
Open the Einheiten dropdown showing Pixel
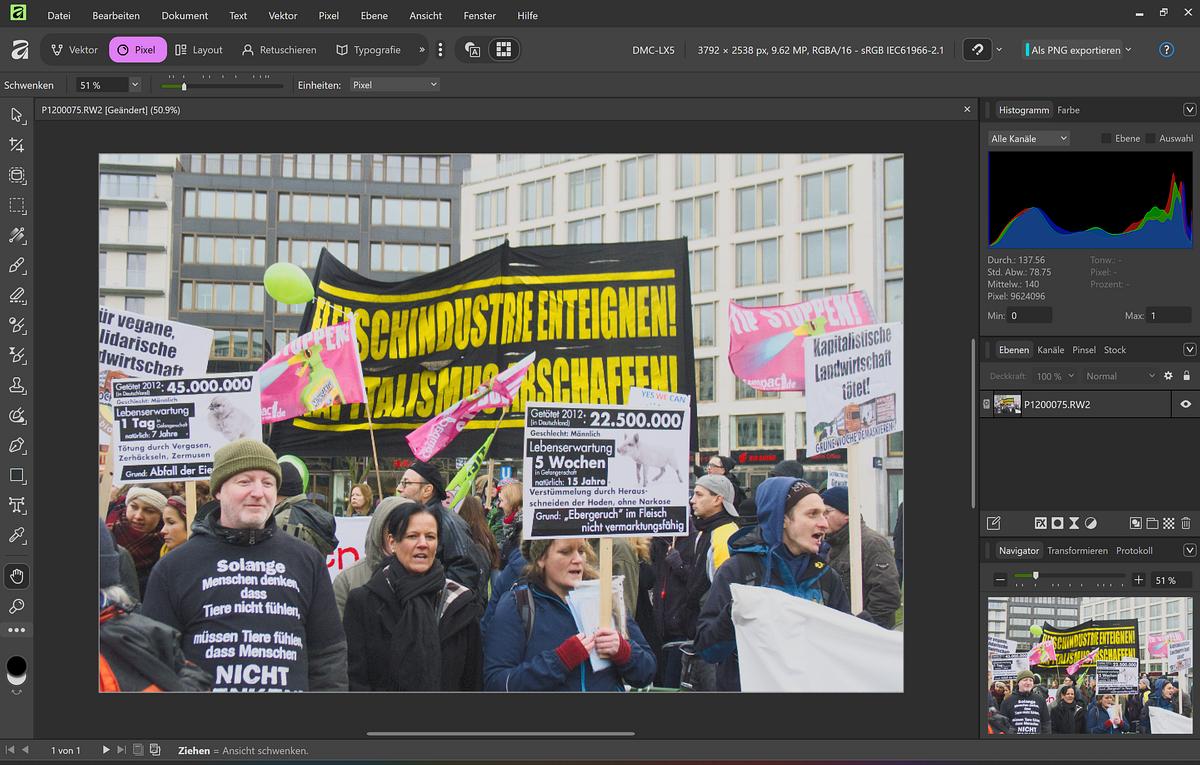point(395,84)
